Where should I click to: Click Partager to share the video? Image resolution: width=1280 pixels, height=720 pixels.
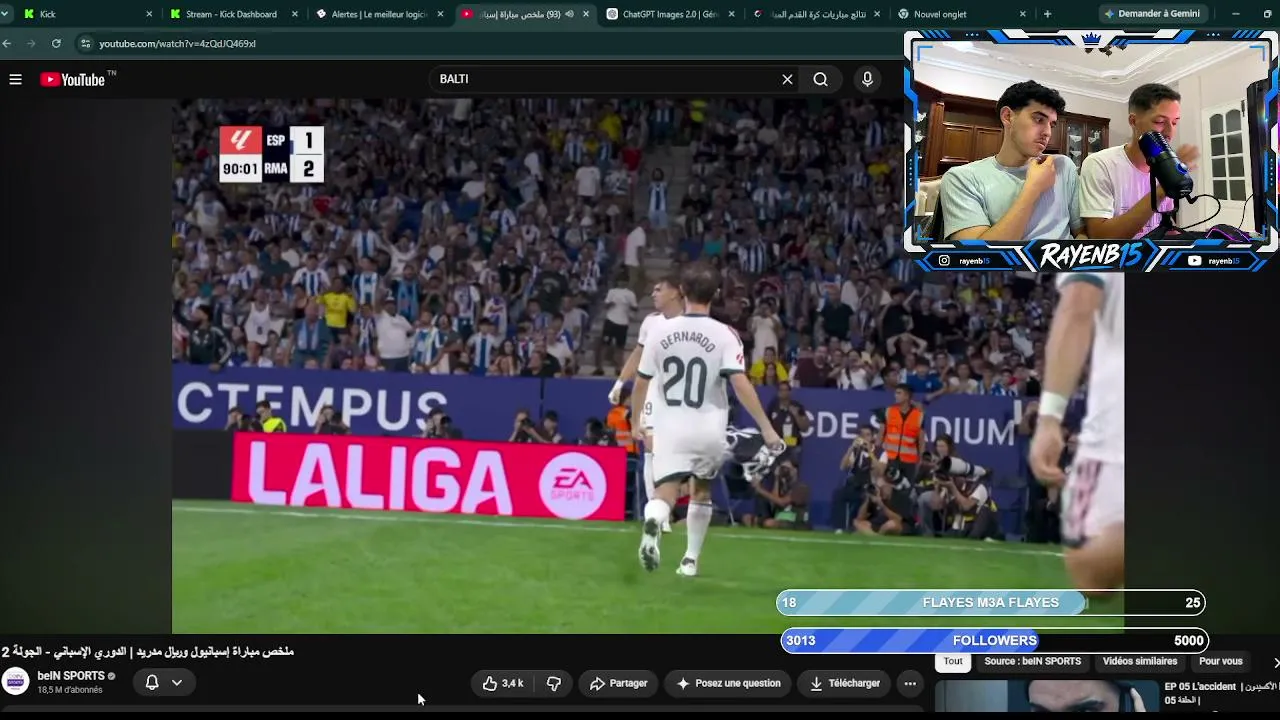[x=618, y=683]
